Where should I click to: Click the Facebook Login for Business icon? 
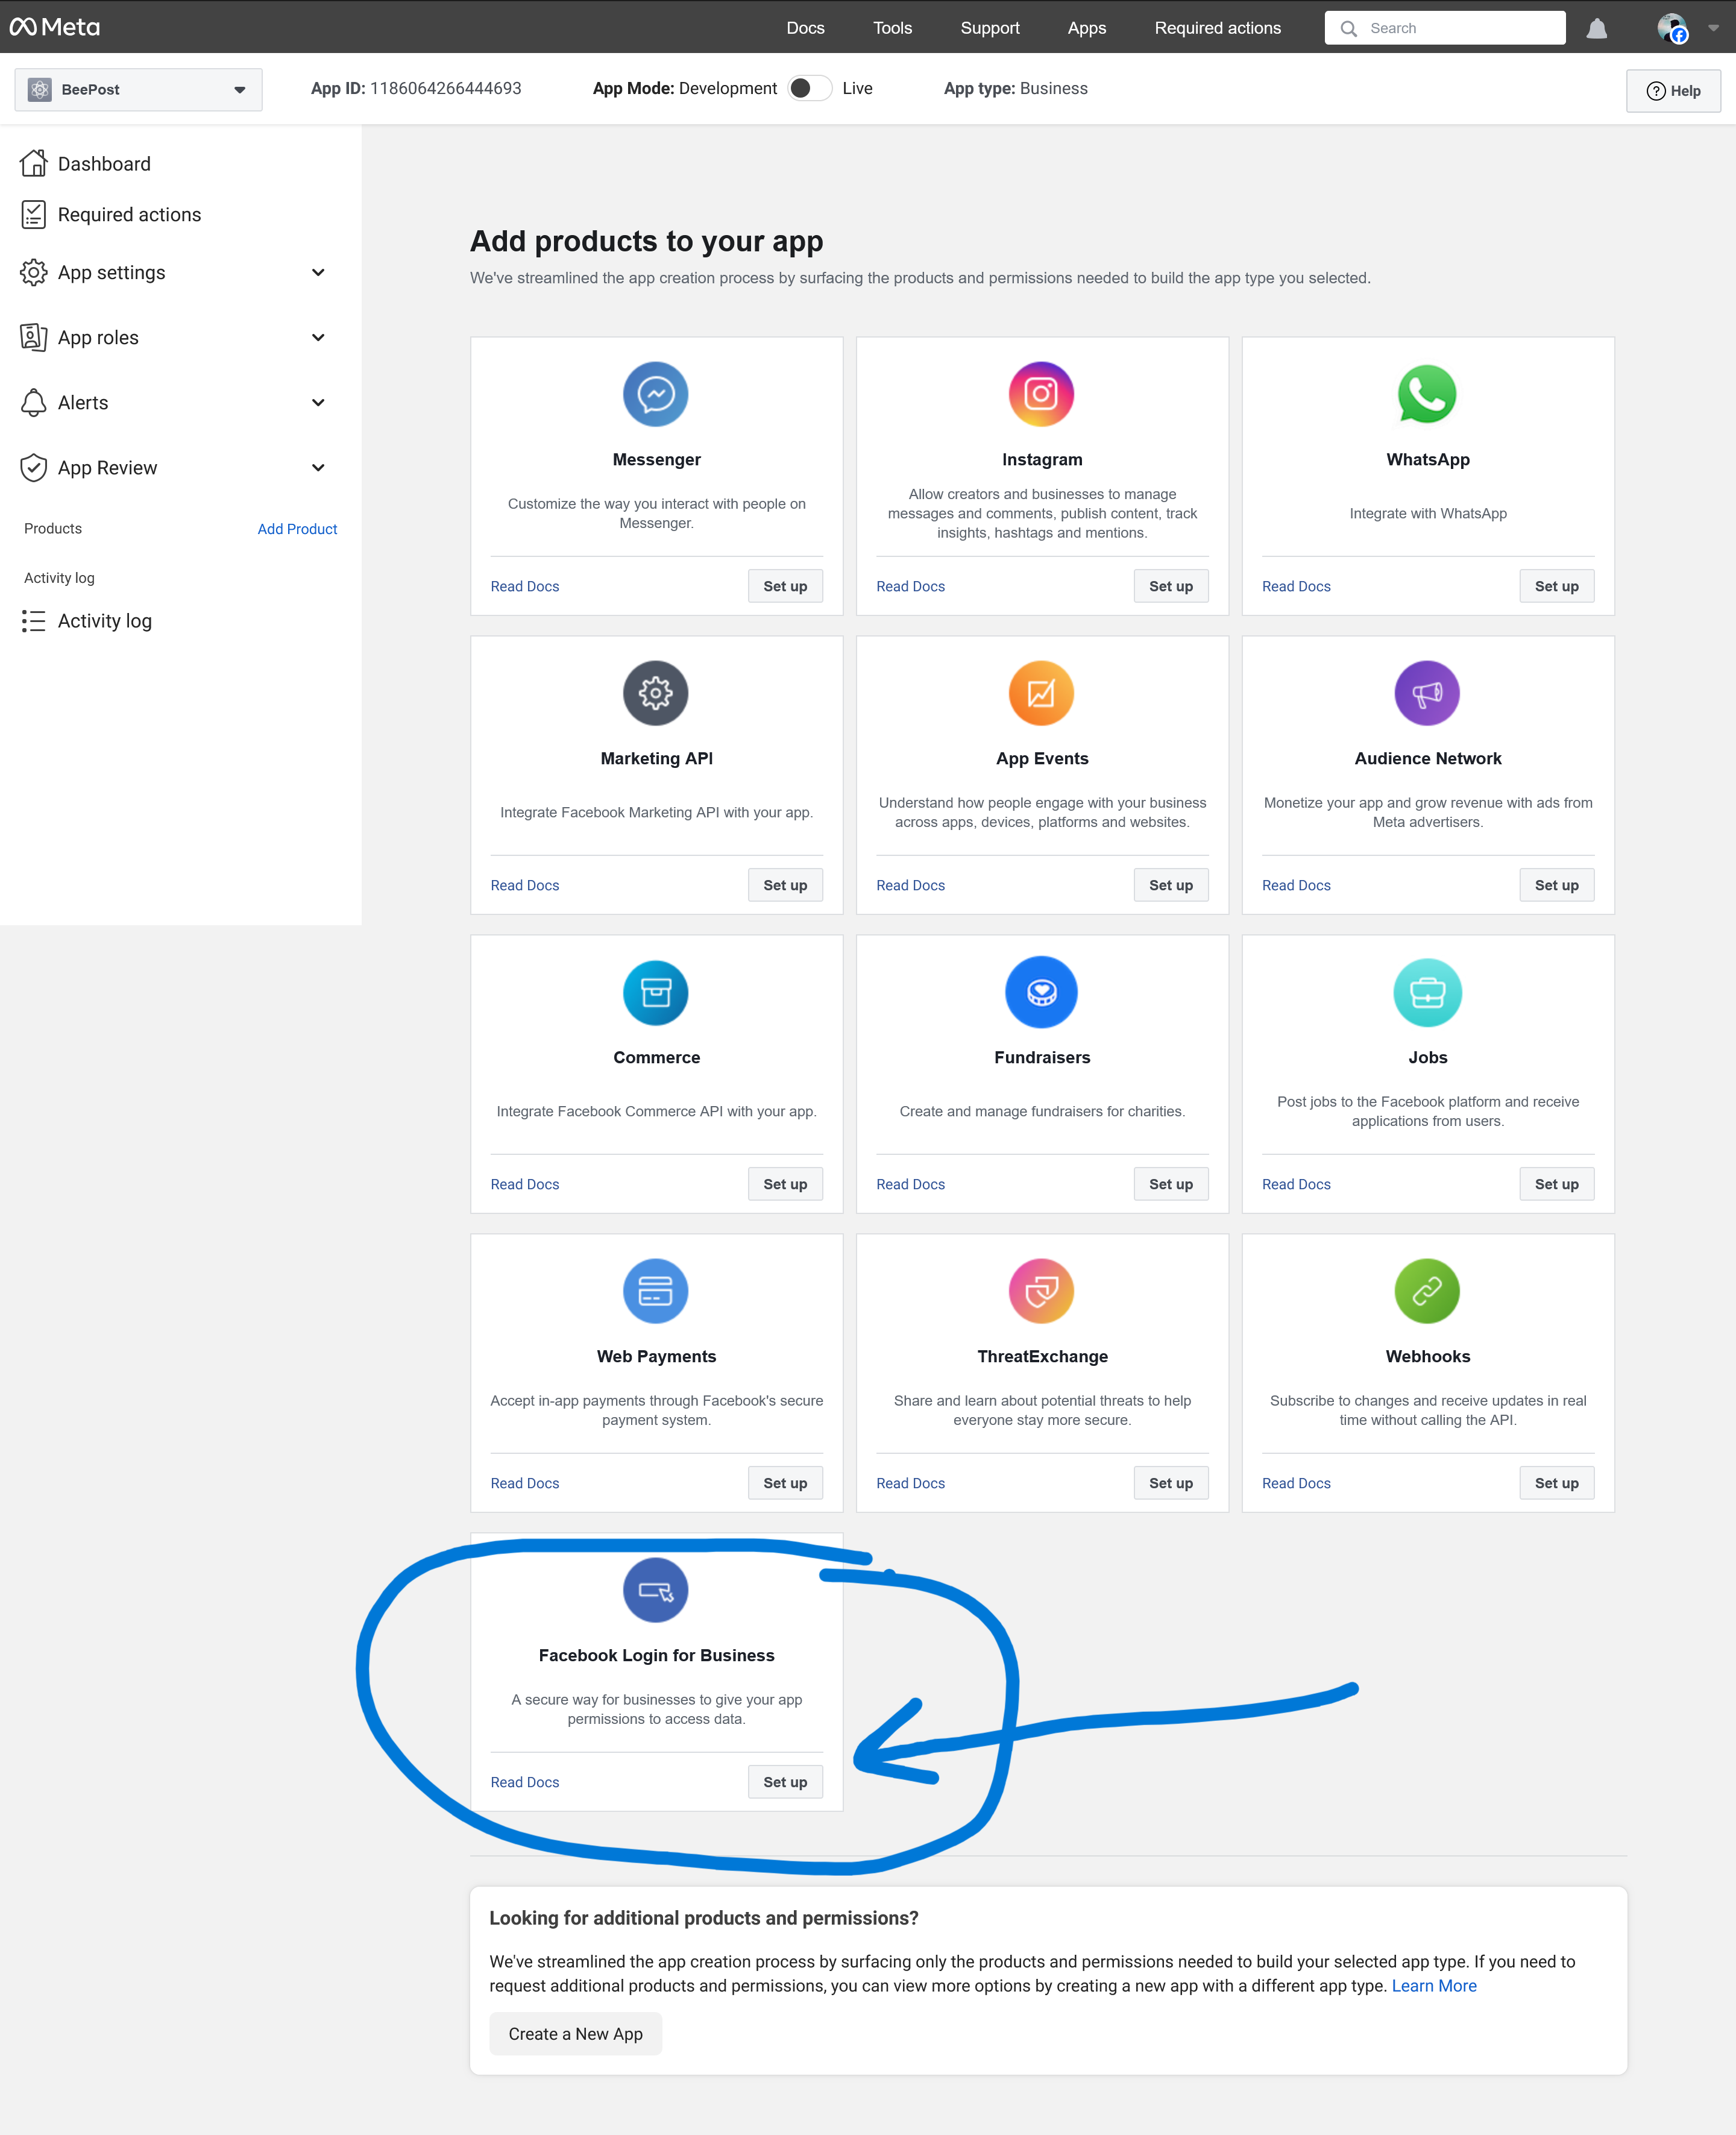[656, 1590]
